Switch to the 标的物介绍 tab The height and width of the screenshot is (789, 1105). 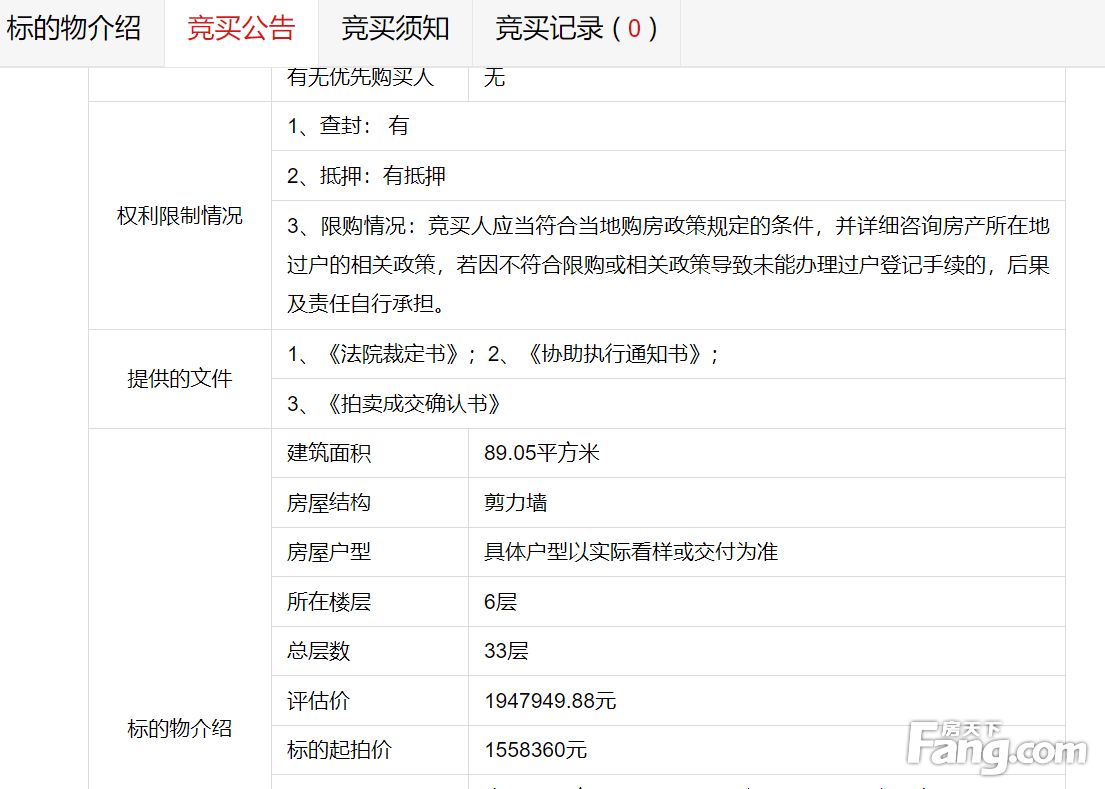pos(75,29)
